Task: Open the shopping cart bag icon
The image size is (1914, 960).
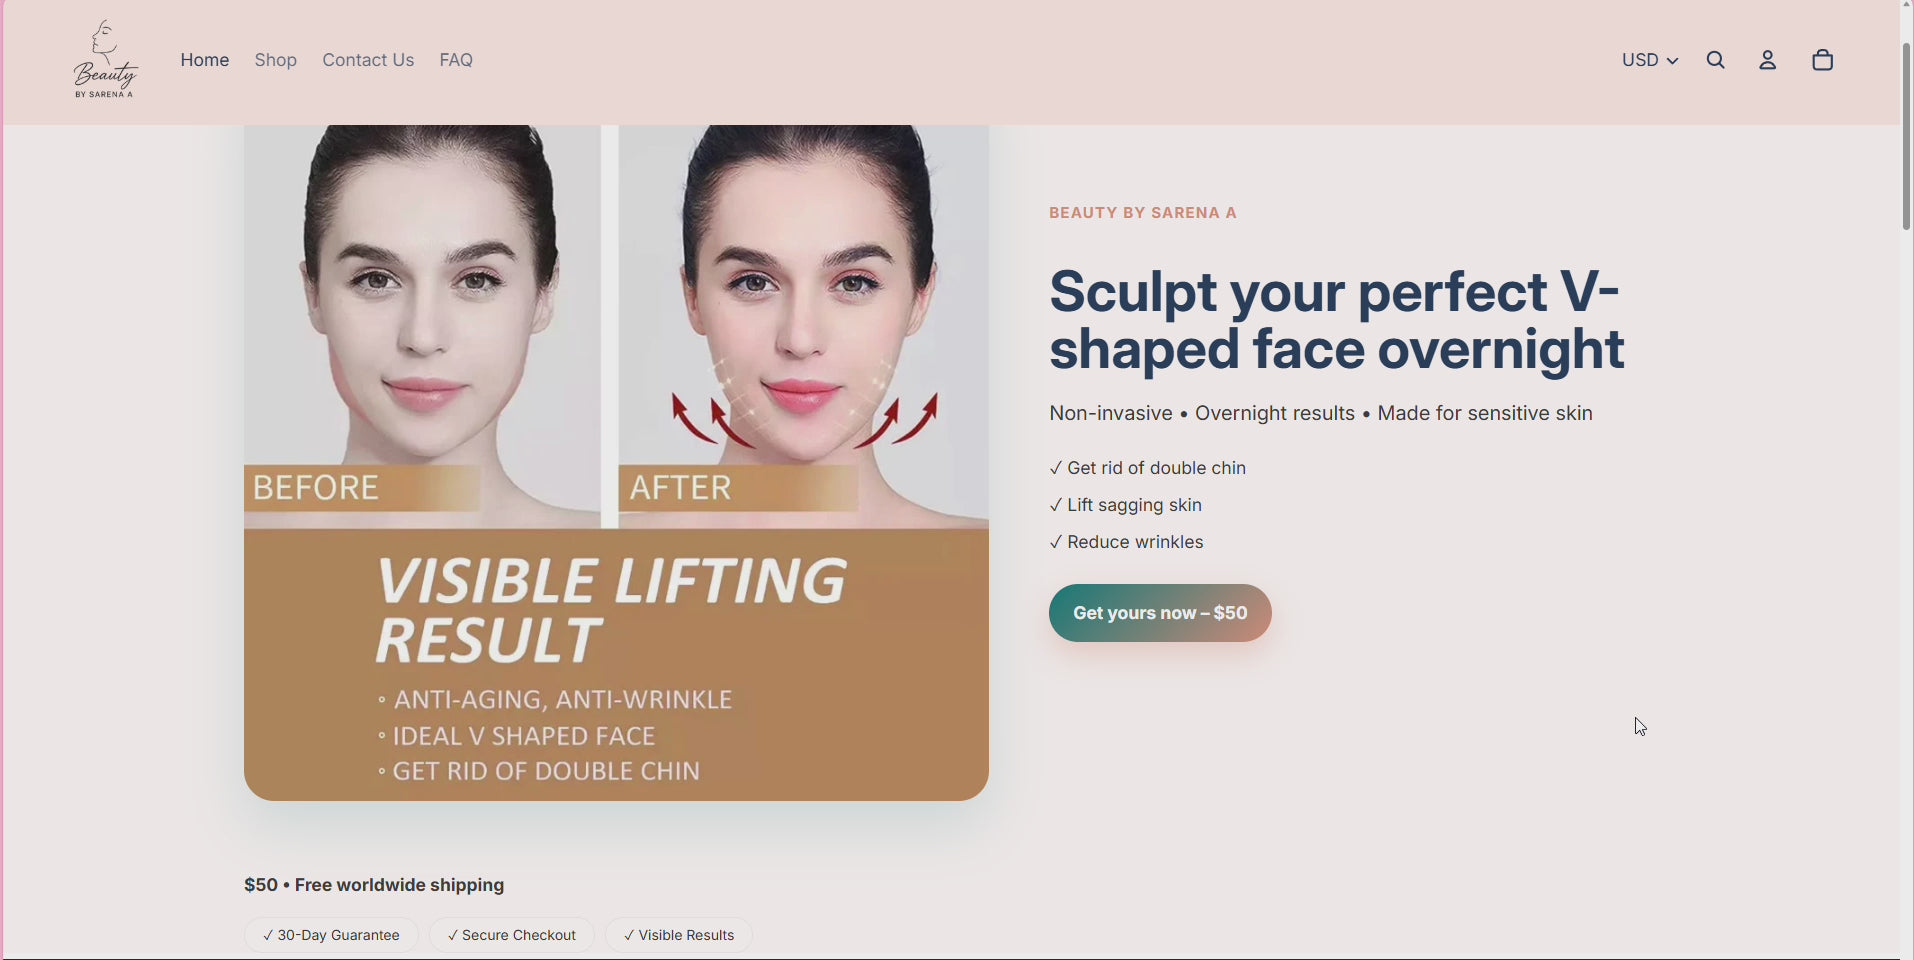Action: 1823,60
